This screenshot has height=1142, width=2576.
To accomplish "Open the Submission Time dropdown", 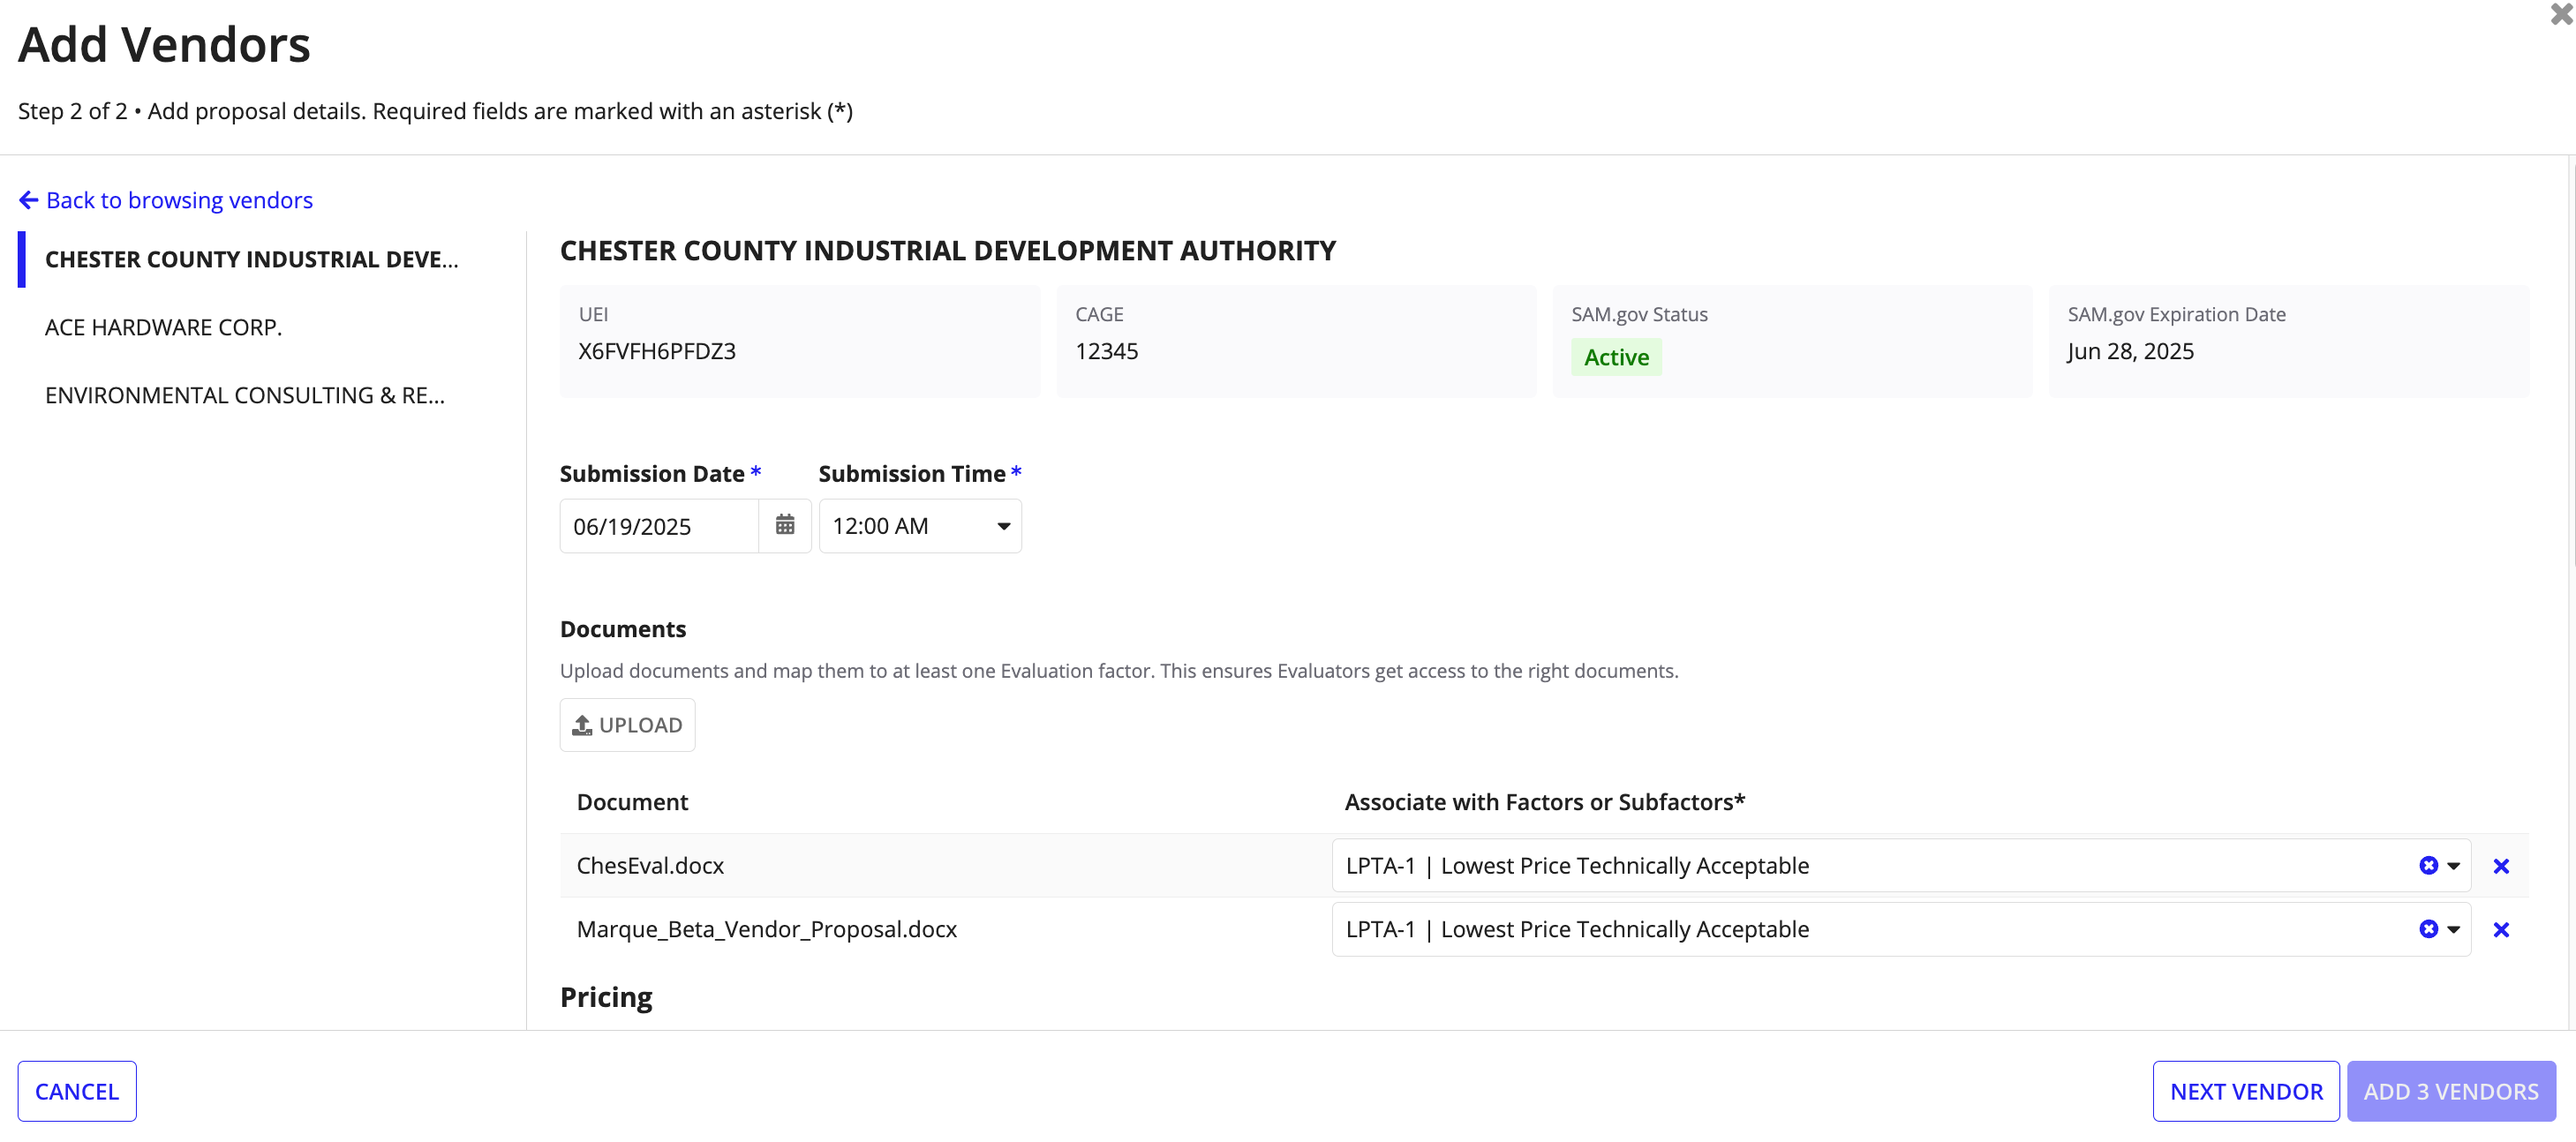I will pos(920,526).
